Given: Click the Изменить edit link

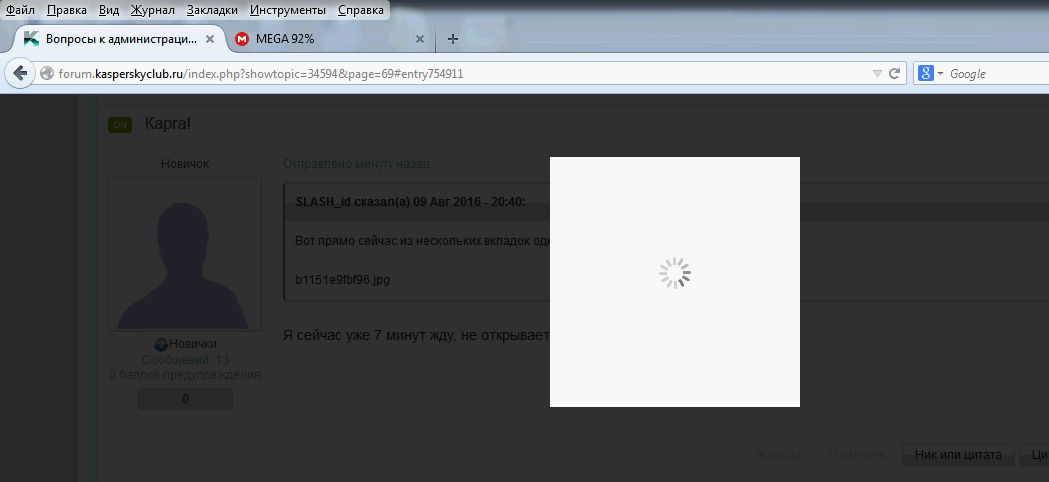Looking at the screenshot, I should point(857,455).
